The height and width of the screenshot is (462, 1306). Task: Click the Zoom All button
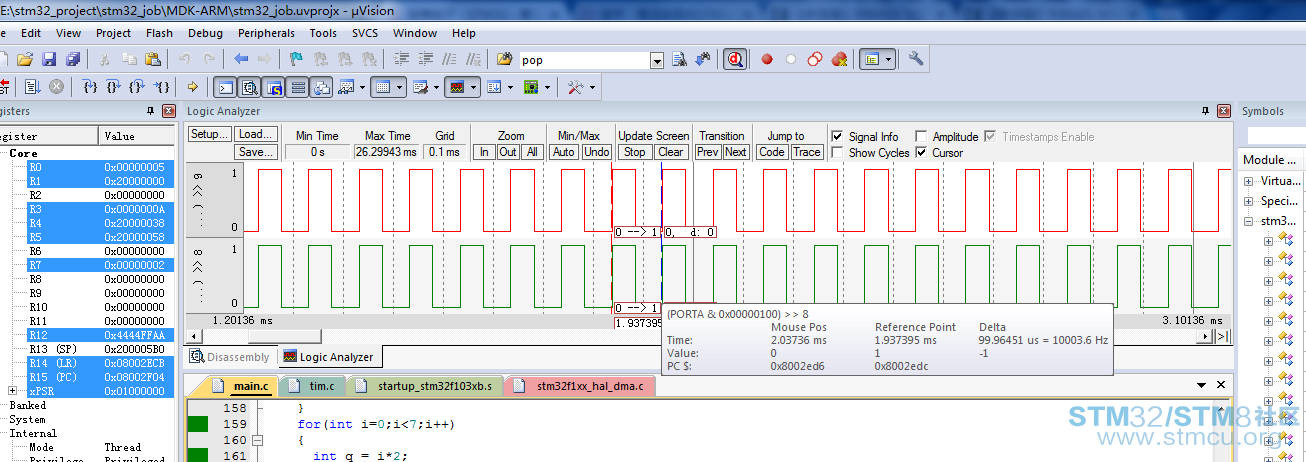[532, 152]
